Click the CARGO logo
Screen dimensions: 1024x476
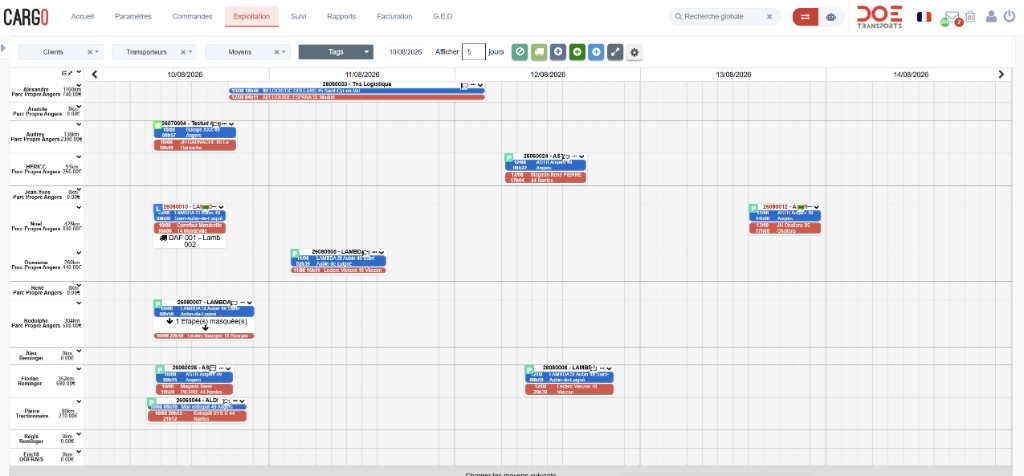[x=26, y=17]
